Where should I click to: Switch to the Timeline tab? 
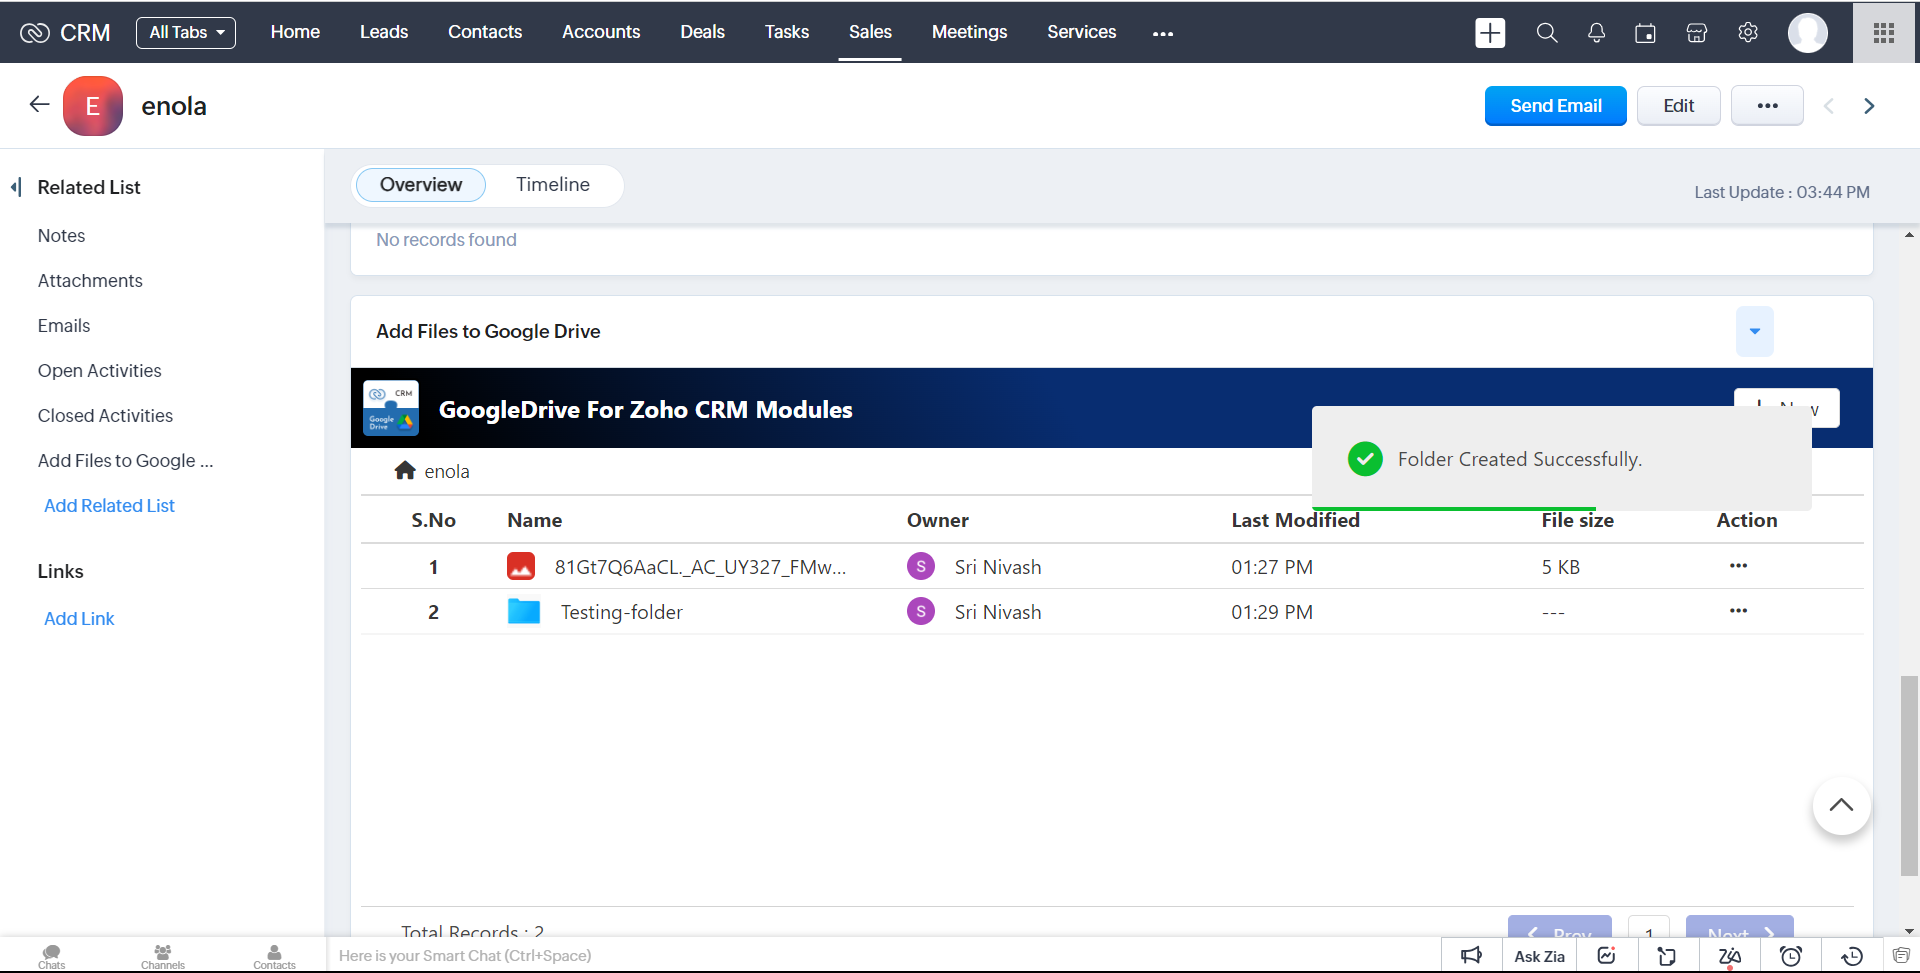tap(552, 185)
